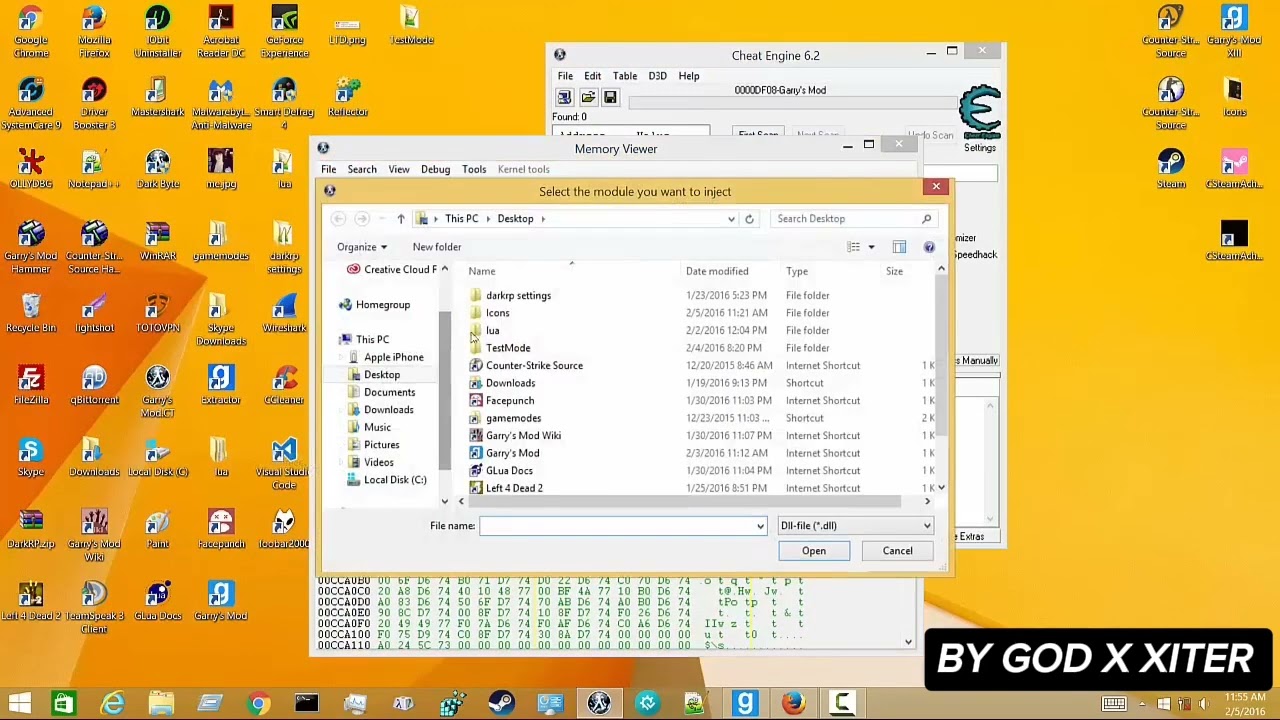Click the refresh button in the address bar
The width and height of the screenshot is (1280, 720).
click(749, 219)
